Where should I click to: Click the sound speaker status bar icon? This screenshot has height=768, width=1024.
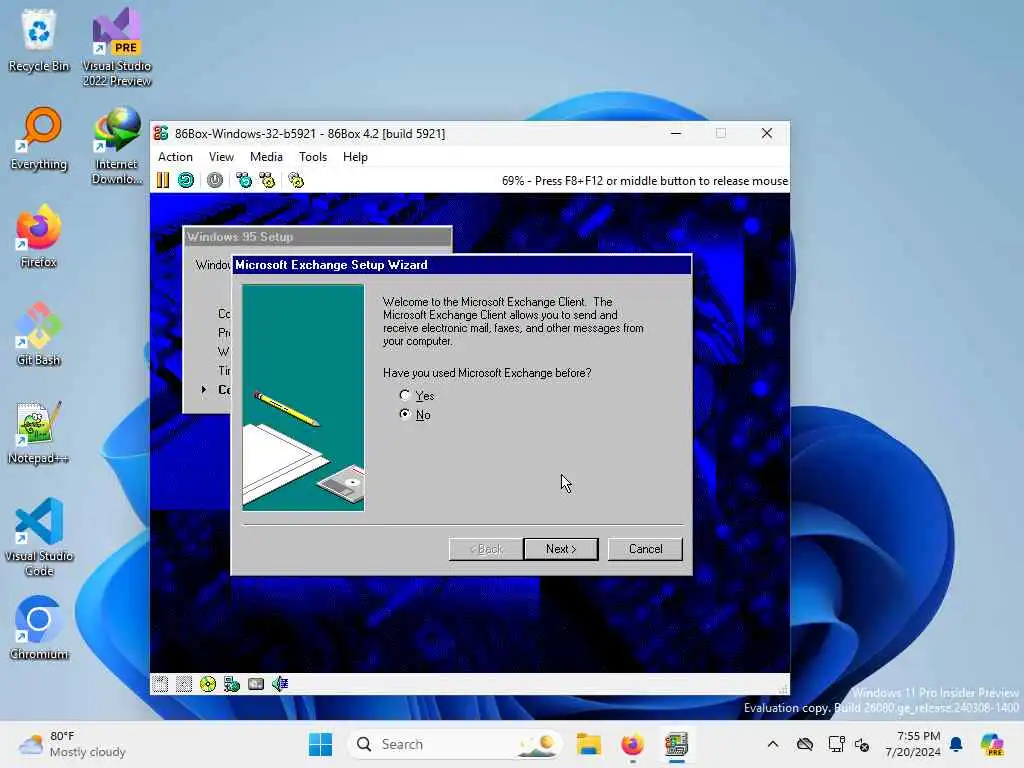pyautogui.click(x=280, y=684)
